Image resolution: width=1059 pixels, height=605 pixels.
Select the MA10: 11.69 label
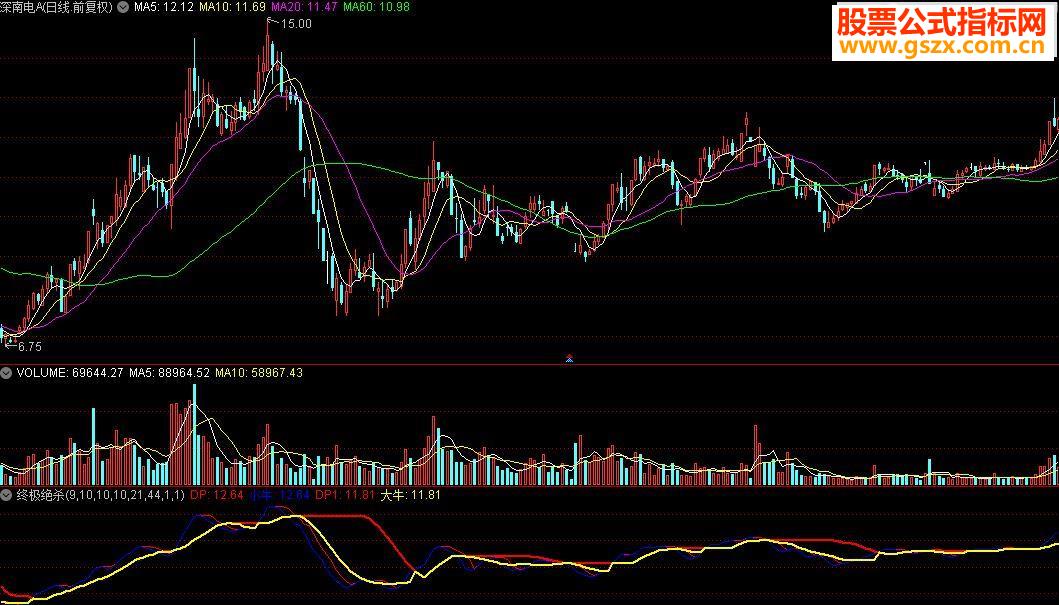[232, 7]
